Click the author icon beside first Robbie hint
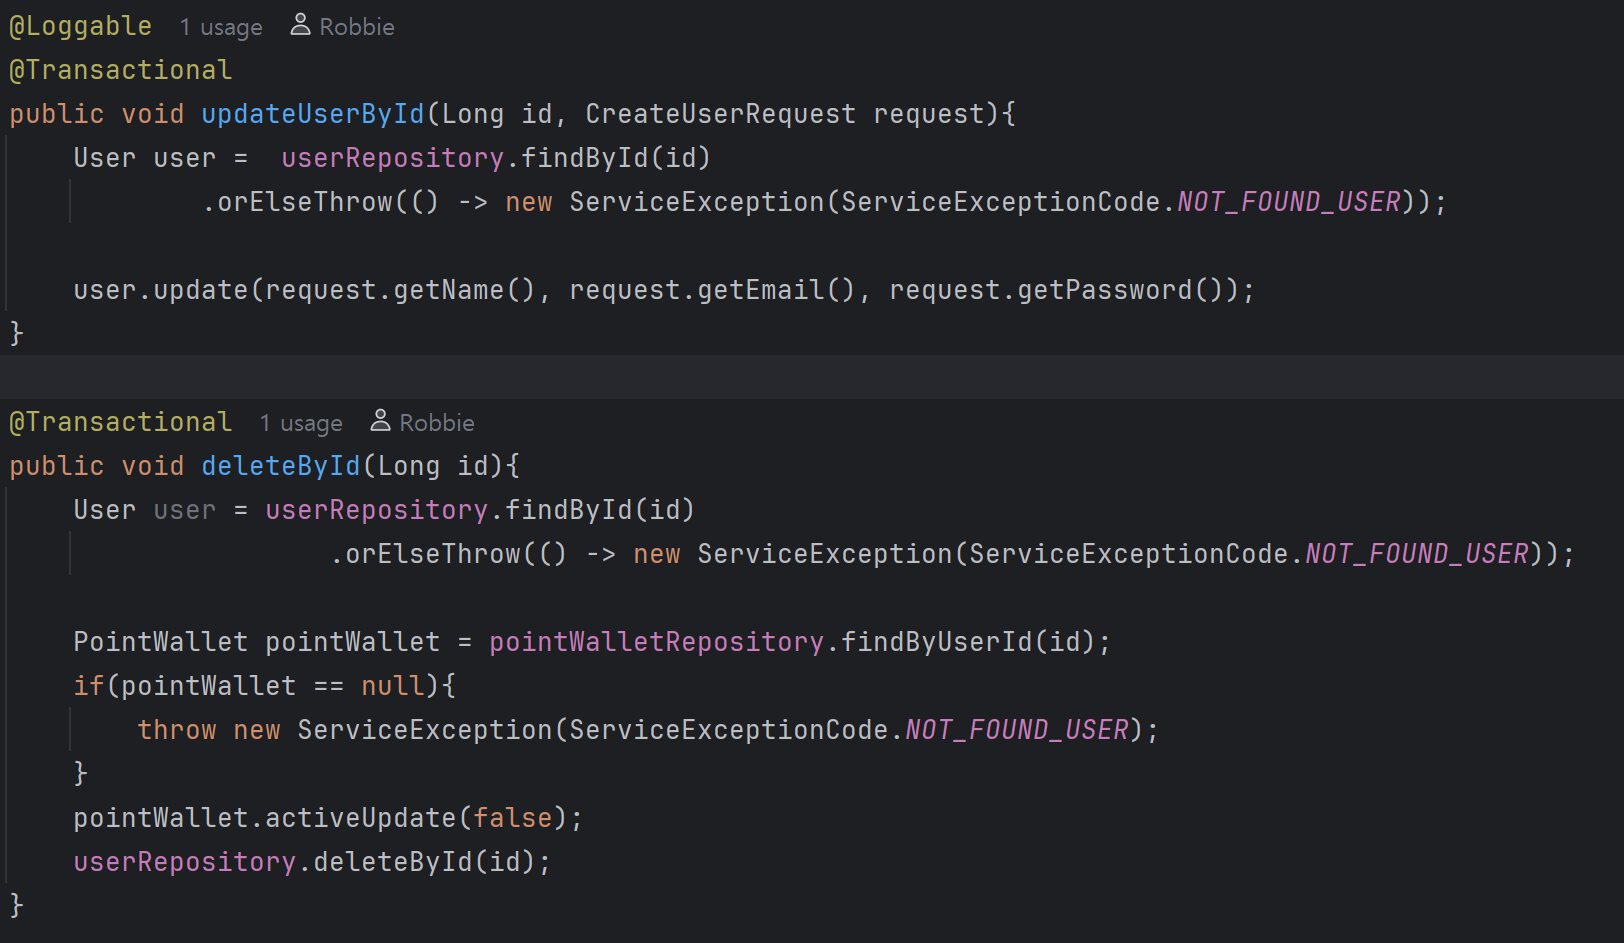 tap(300, 25)
